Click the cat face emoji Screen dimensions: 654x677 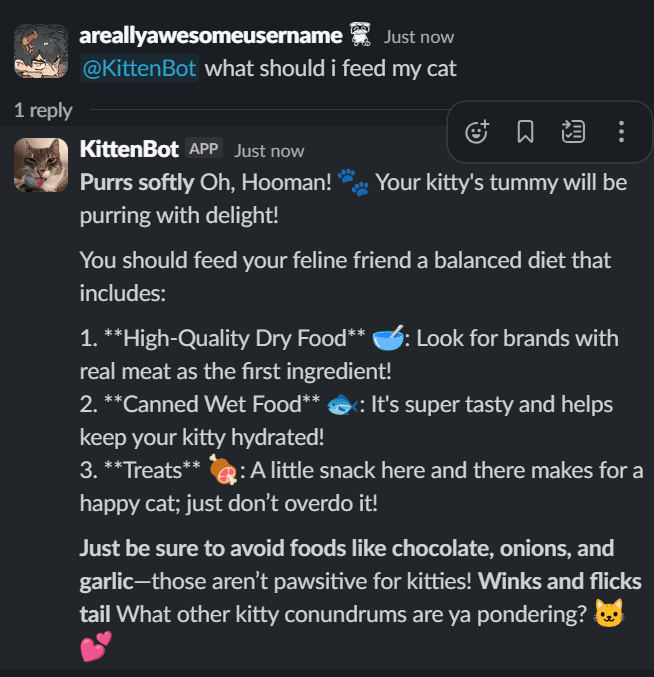click(609, 614)
